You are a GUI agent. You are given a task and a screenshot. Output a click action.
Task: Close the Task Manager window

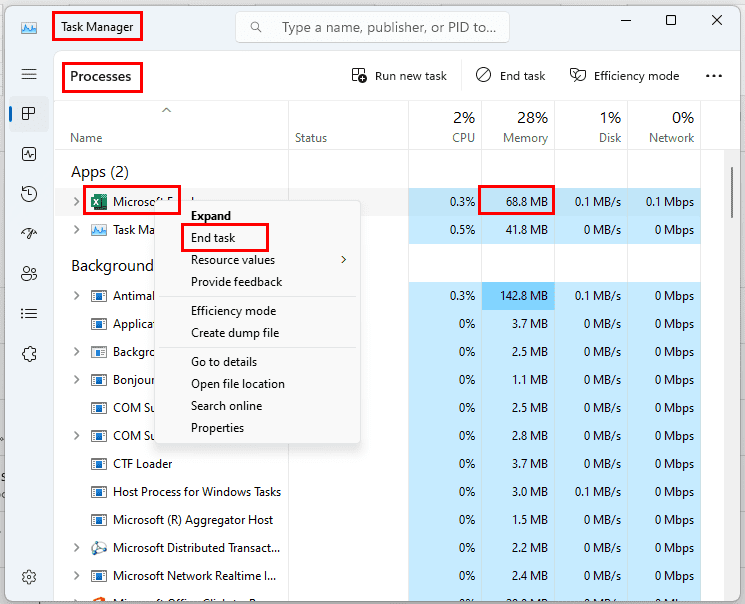point(716,20)
